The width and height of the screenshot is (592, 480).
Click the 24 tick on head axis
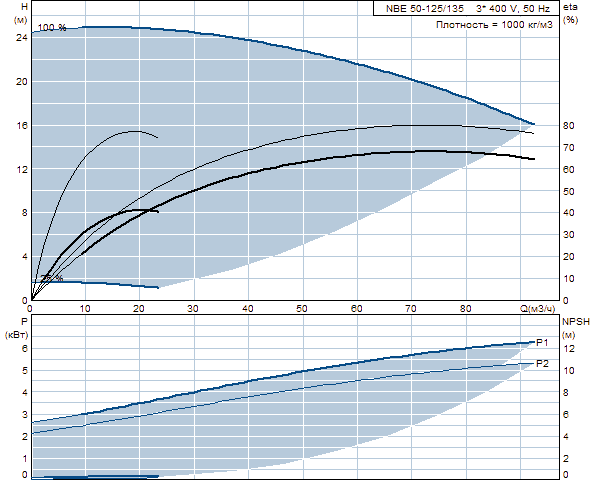(22, 38)
